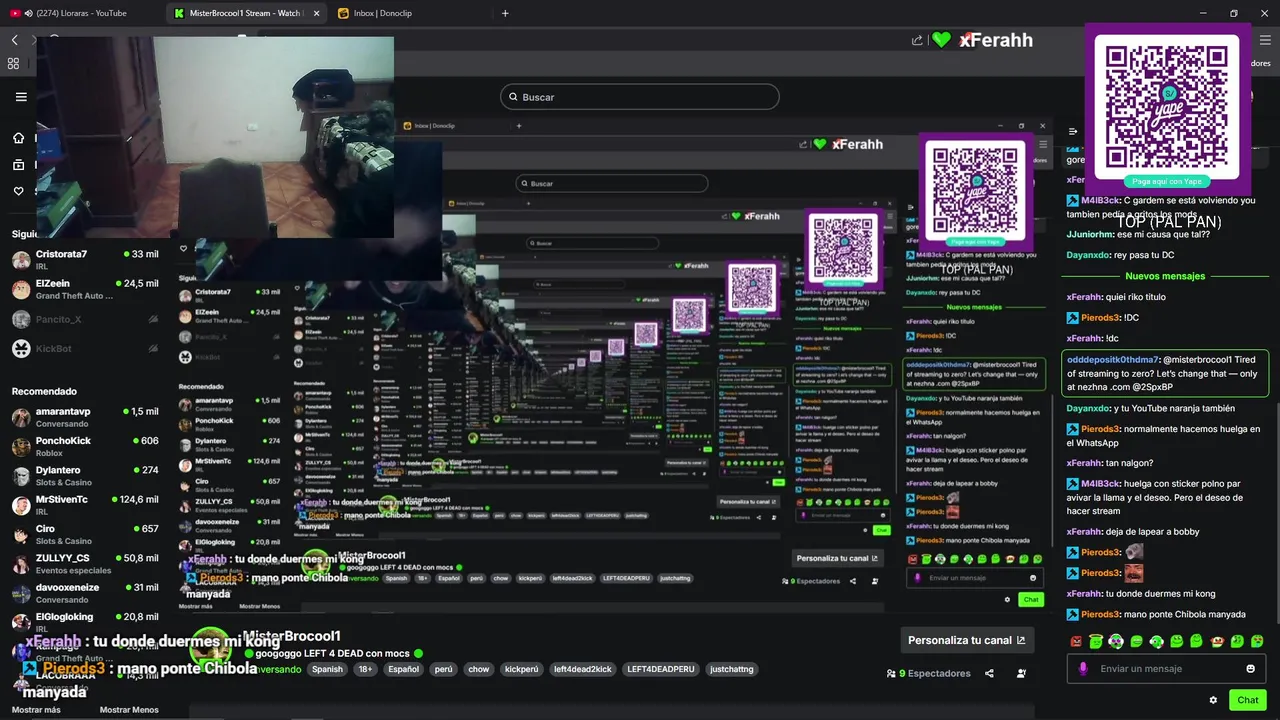The height and width of the screenshot is (720, 1280).
Task: Open a new browser tab
Action: point(505,13)
